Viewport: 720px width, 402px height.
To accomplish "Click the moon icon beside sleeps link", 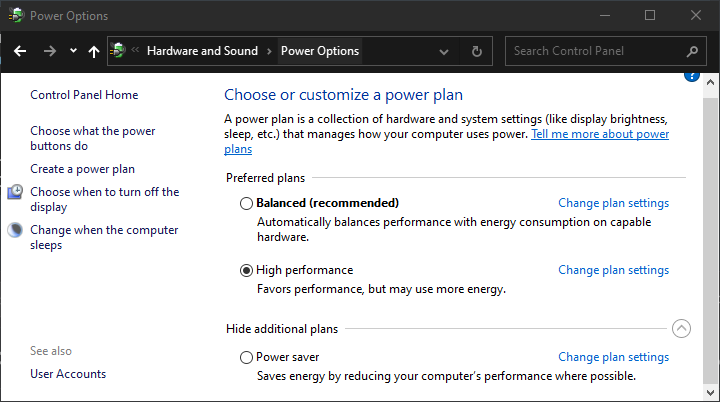I will [15, 230].
